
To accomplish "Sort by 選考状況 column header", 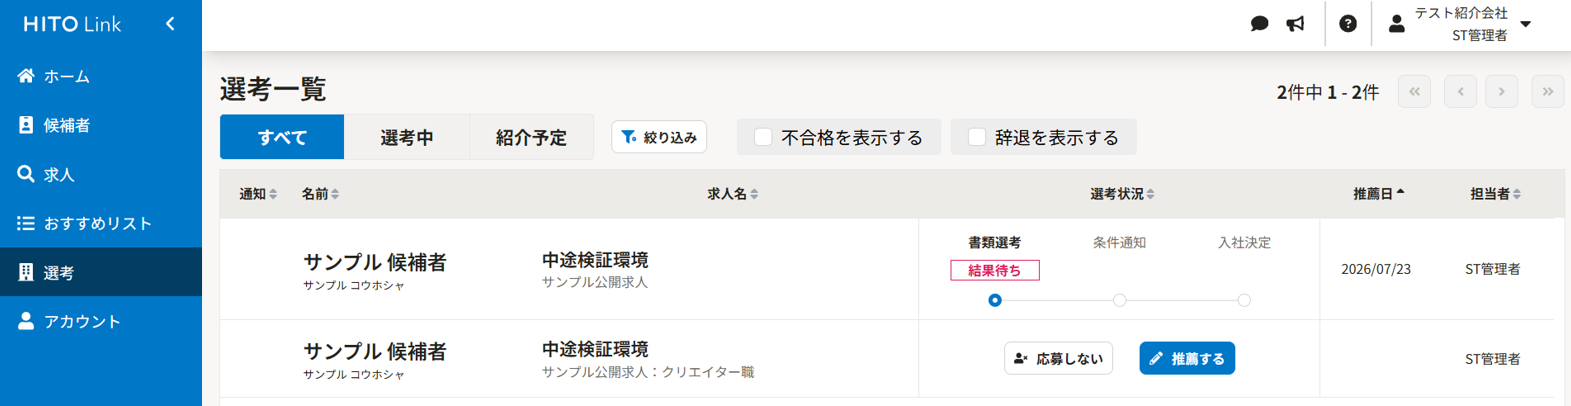I will pos(1122,194).
